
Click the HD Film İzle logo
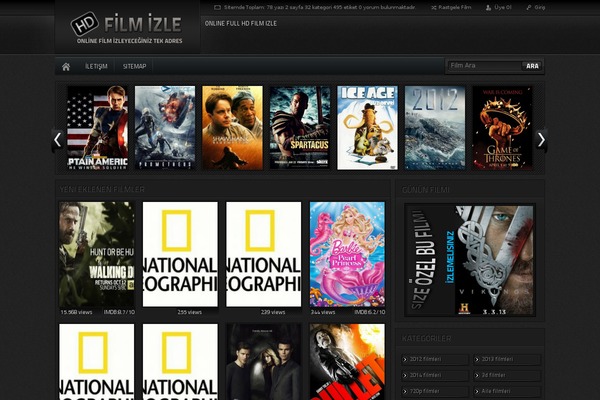click(x=127, y=28)
